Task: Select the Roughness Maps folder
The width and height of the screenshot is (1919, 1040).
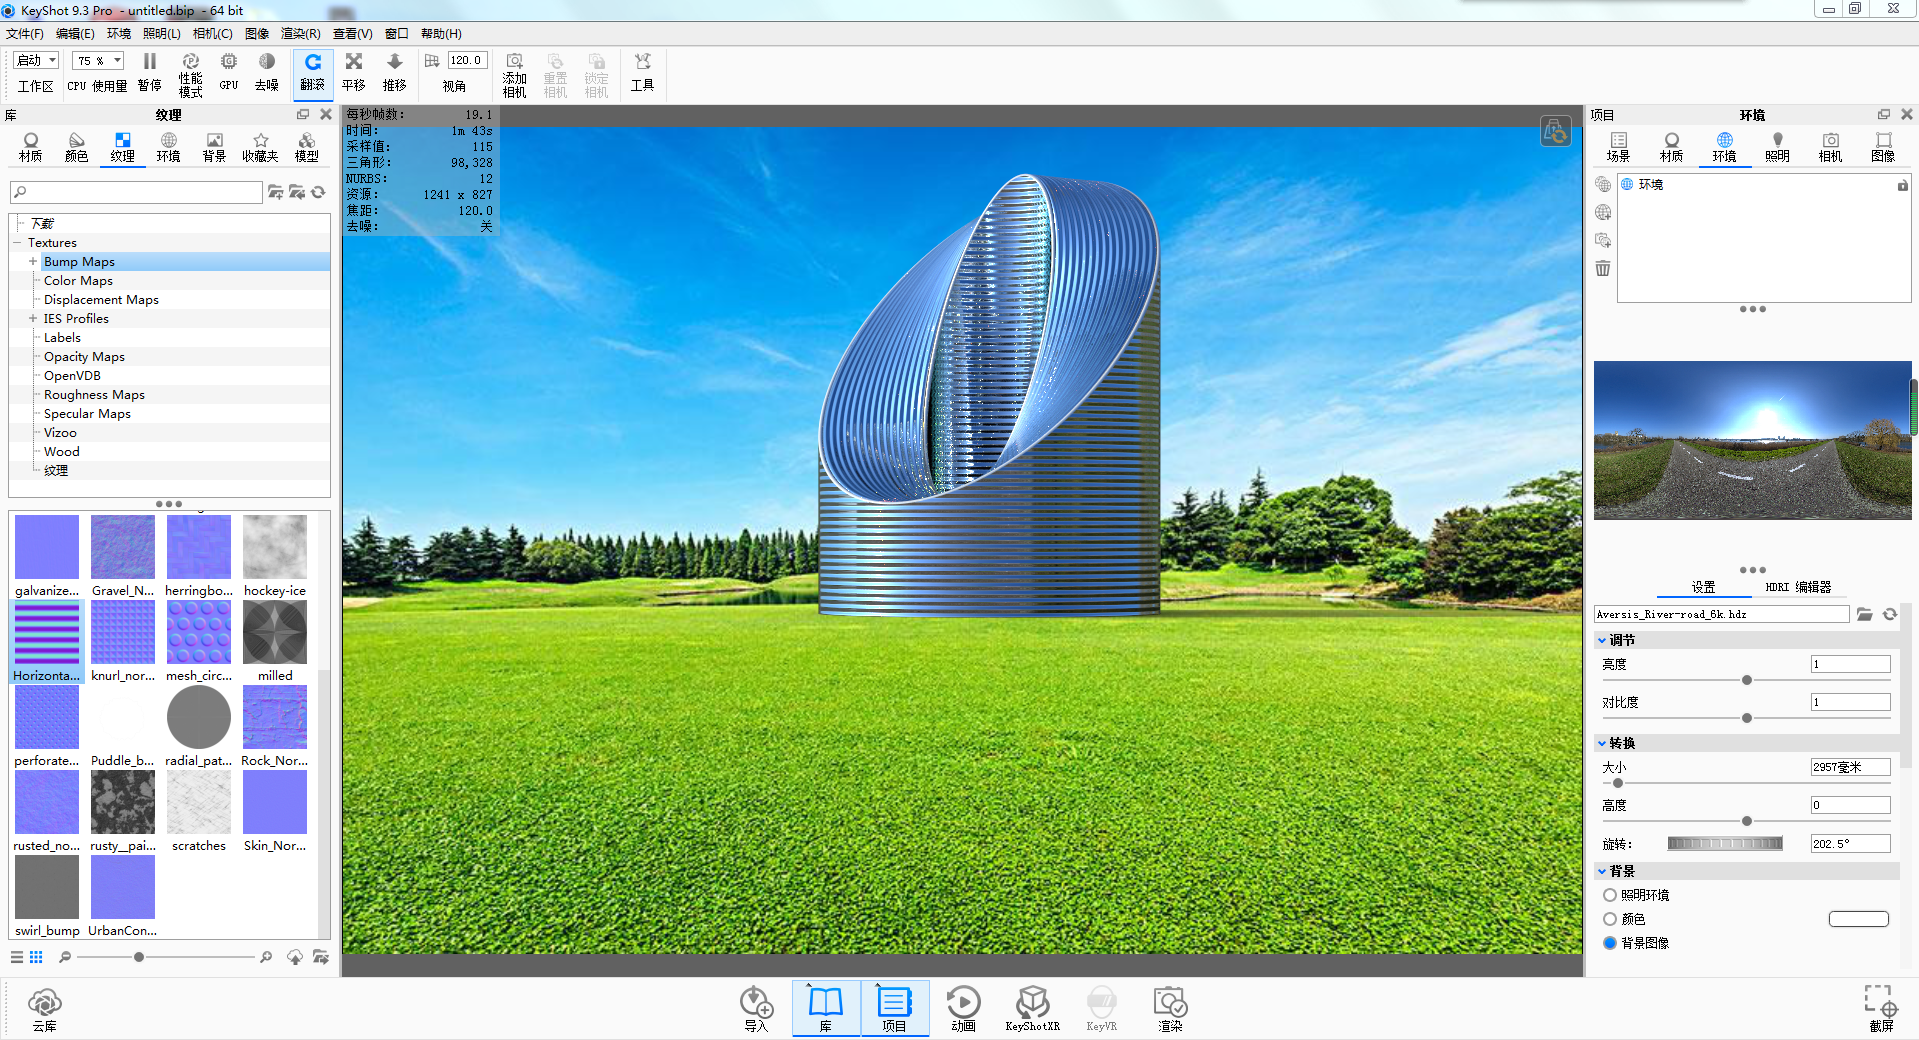Action: pyautogui.click(x=94, y=395)
